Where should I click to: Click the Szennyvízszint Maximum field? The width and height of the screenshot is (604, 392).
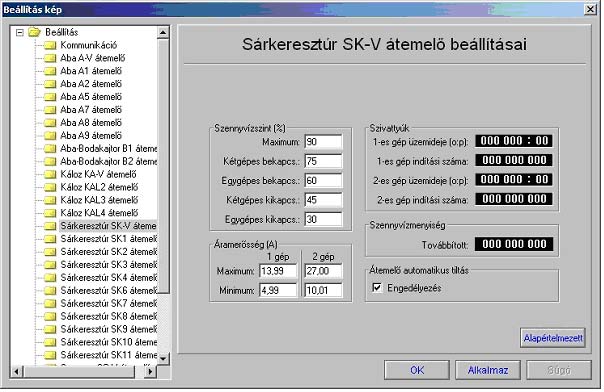point(323,142)
